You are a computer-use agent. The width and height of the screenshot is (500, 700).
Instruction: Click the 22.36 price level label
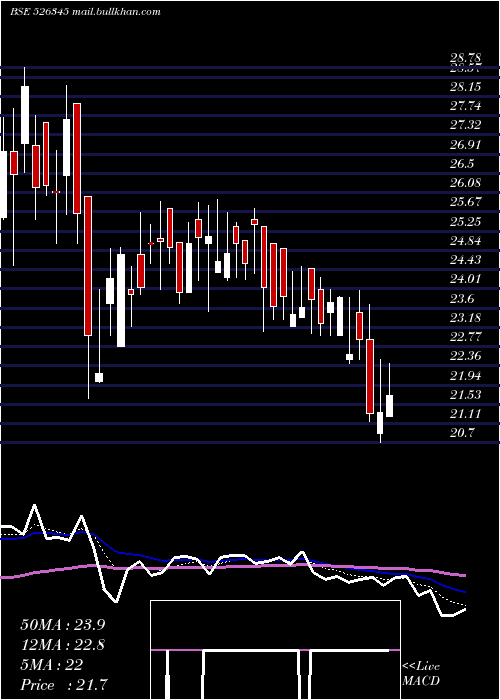point(466,356)
